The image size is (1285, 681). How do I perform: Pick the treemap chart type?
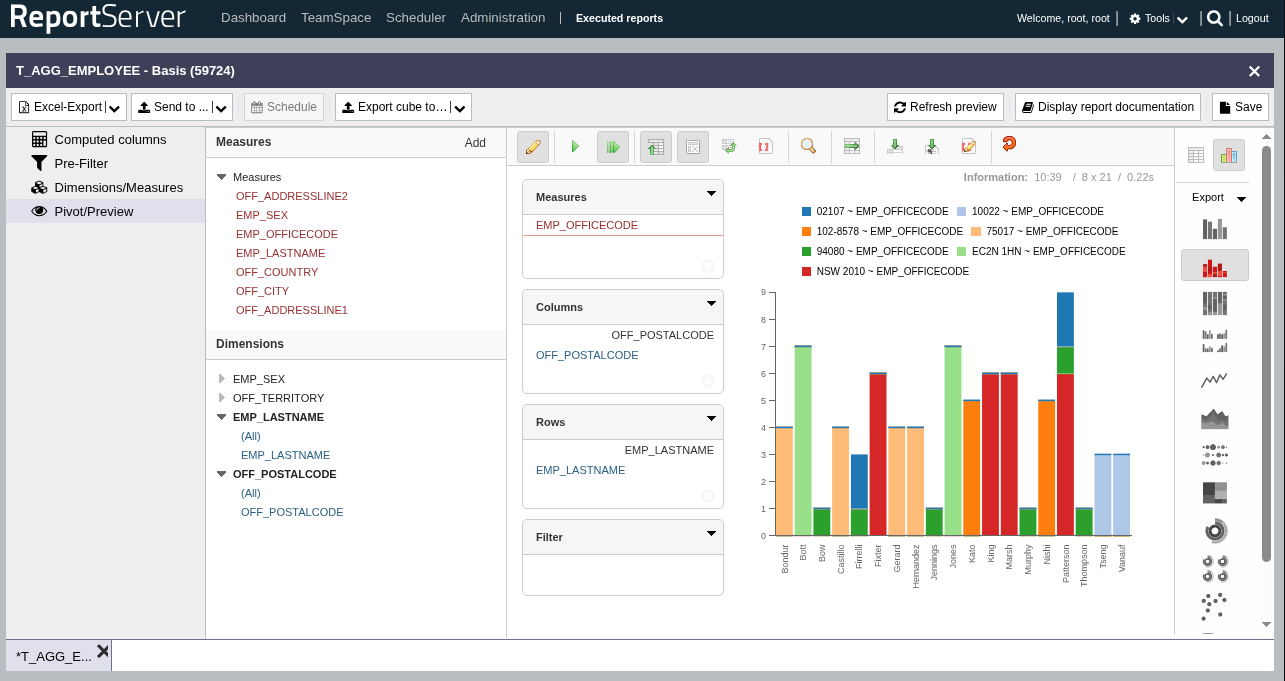[1214, 492]
